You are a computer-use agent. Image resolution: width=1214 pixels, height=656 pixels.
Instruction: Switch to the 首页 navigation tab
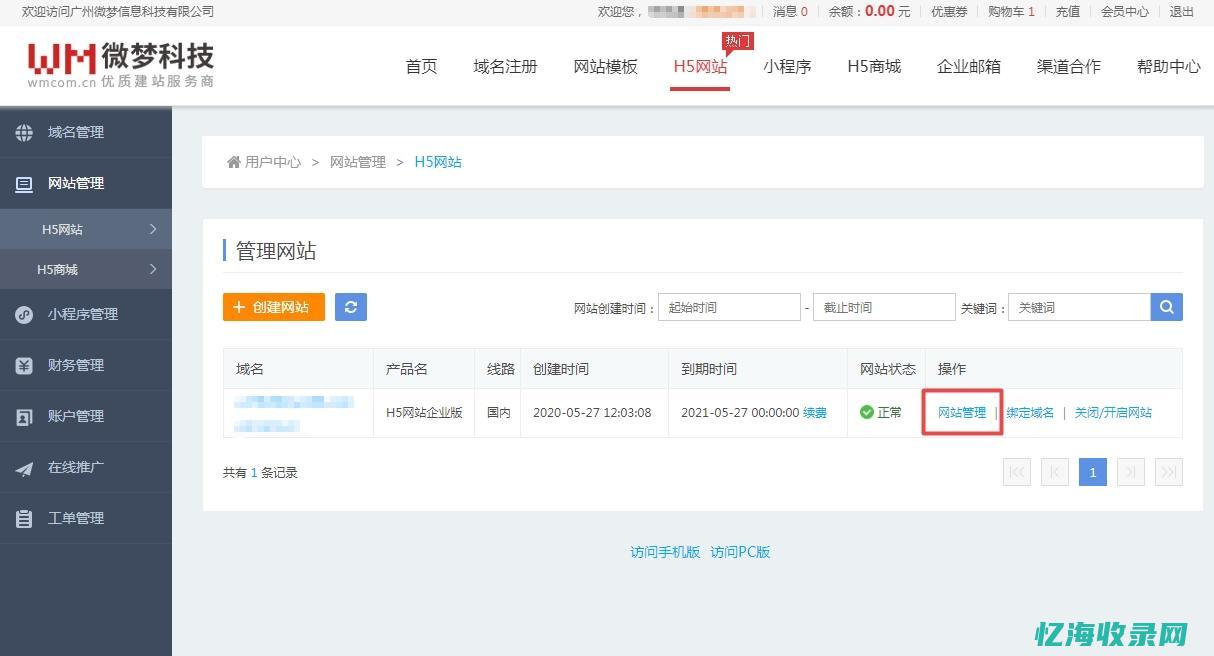coord(421,66)
